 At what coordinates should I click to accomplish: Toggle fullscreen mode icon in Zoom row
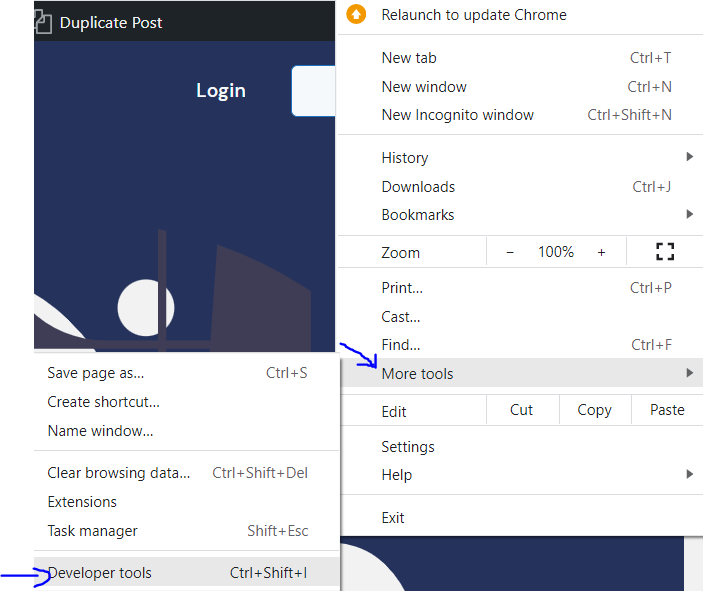tap(665, 252)
